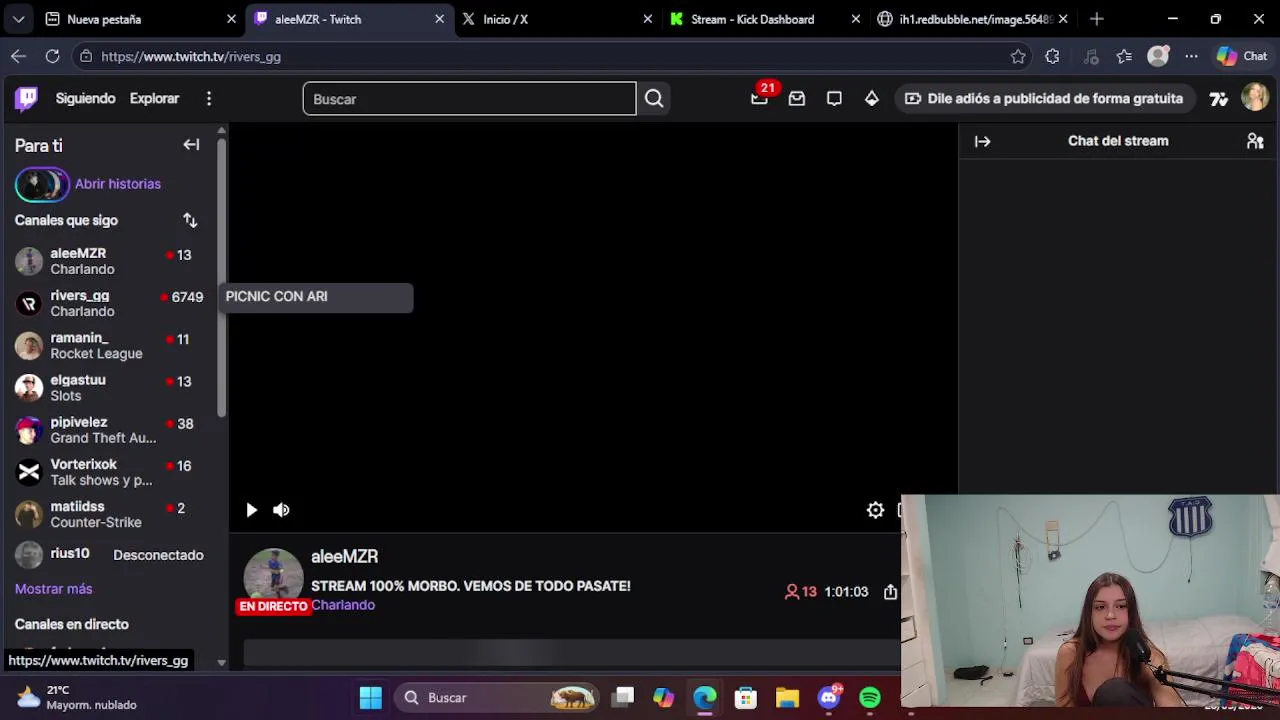The height and width of the screenshot is (720, 1280).
Task: Click Mostrar más under followed channels
Action: [53, 589]
